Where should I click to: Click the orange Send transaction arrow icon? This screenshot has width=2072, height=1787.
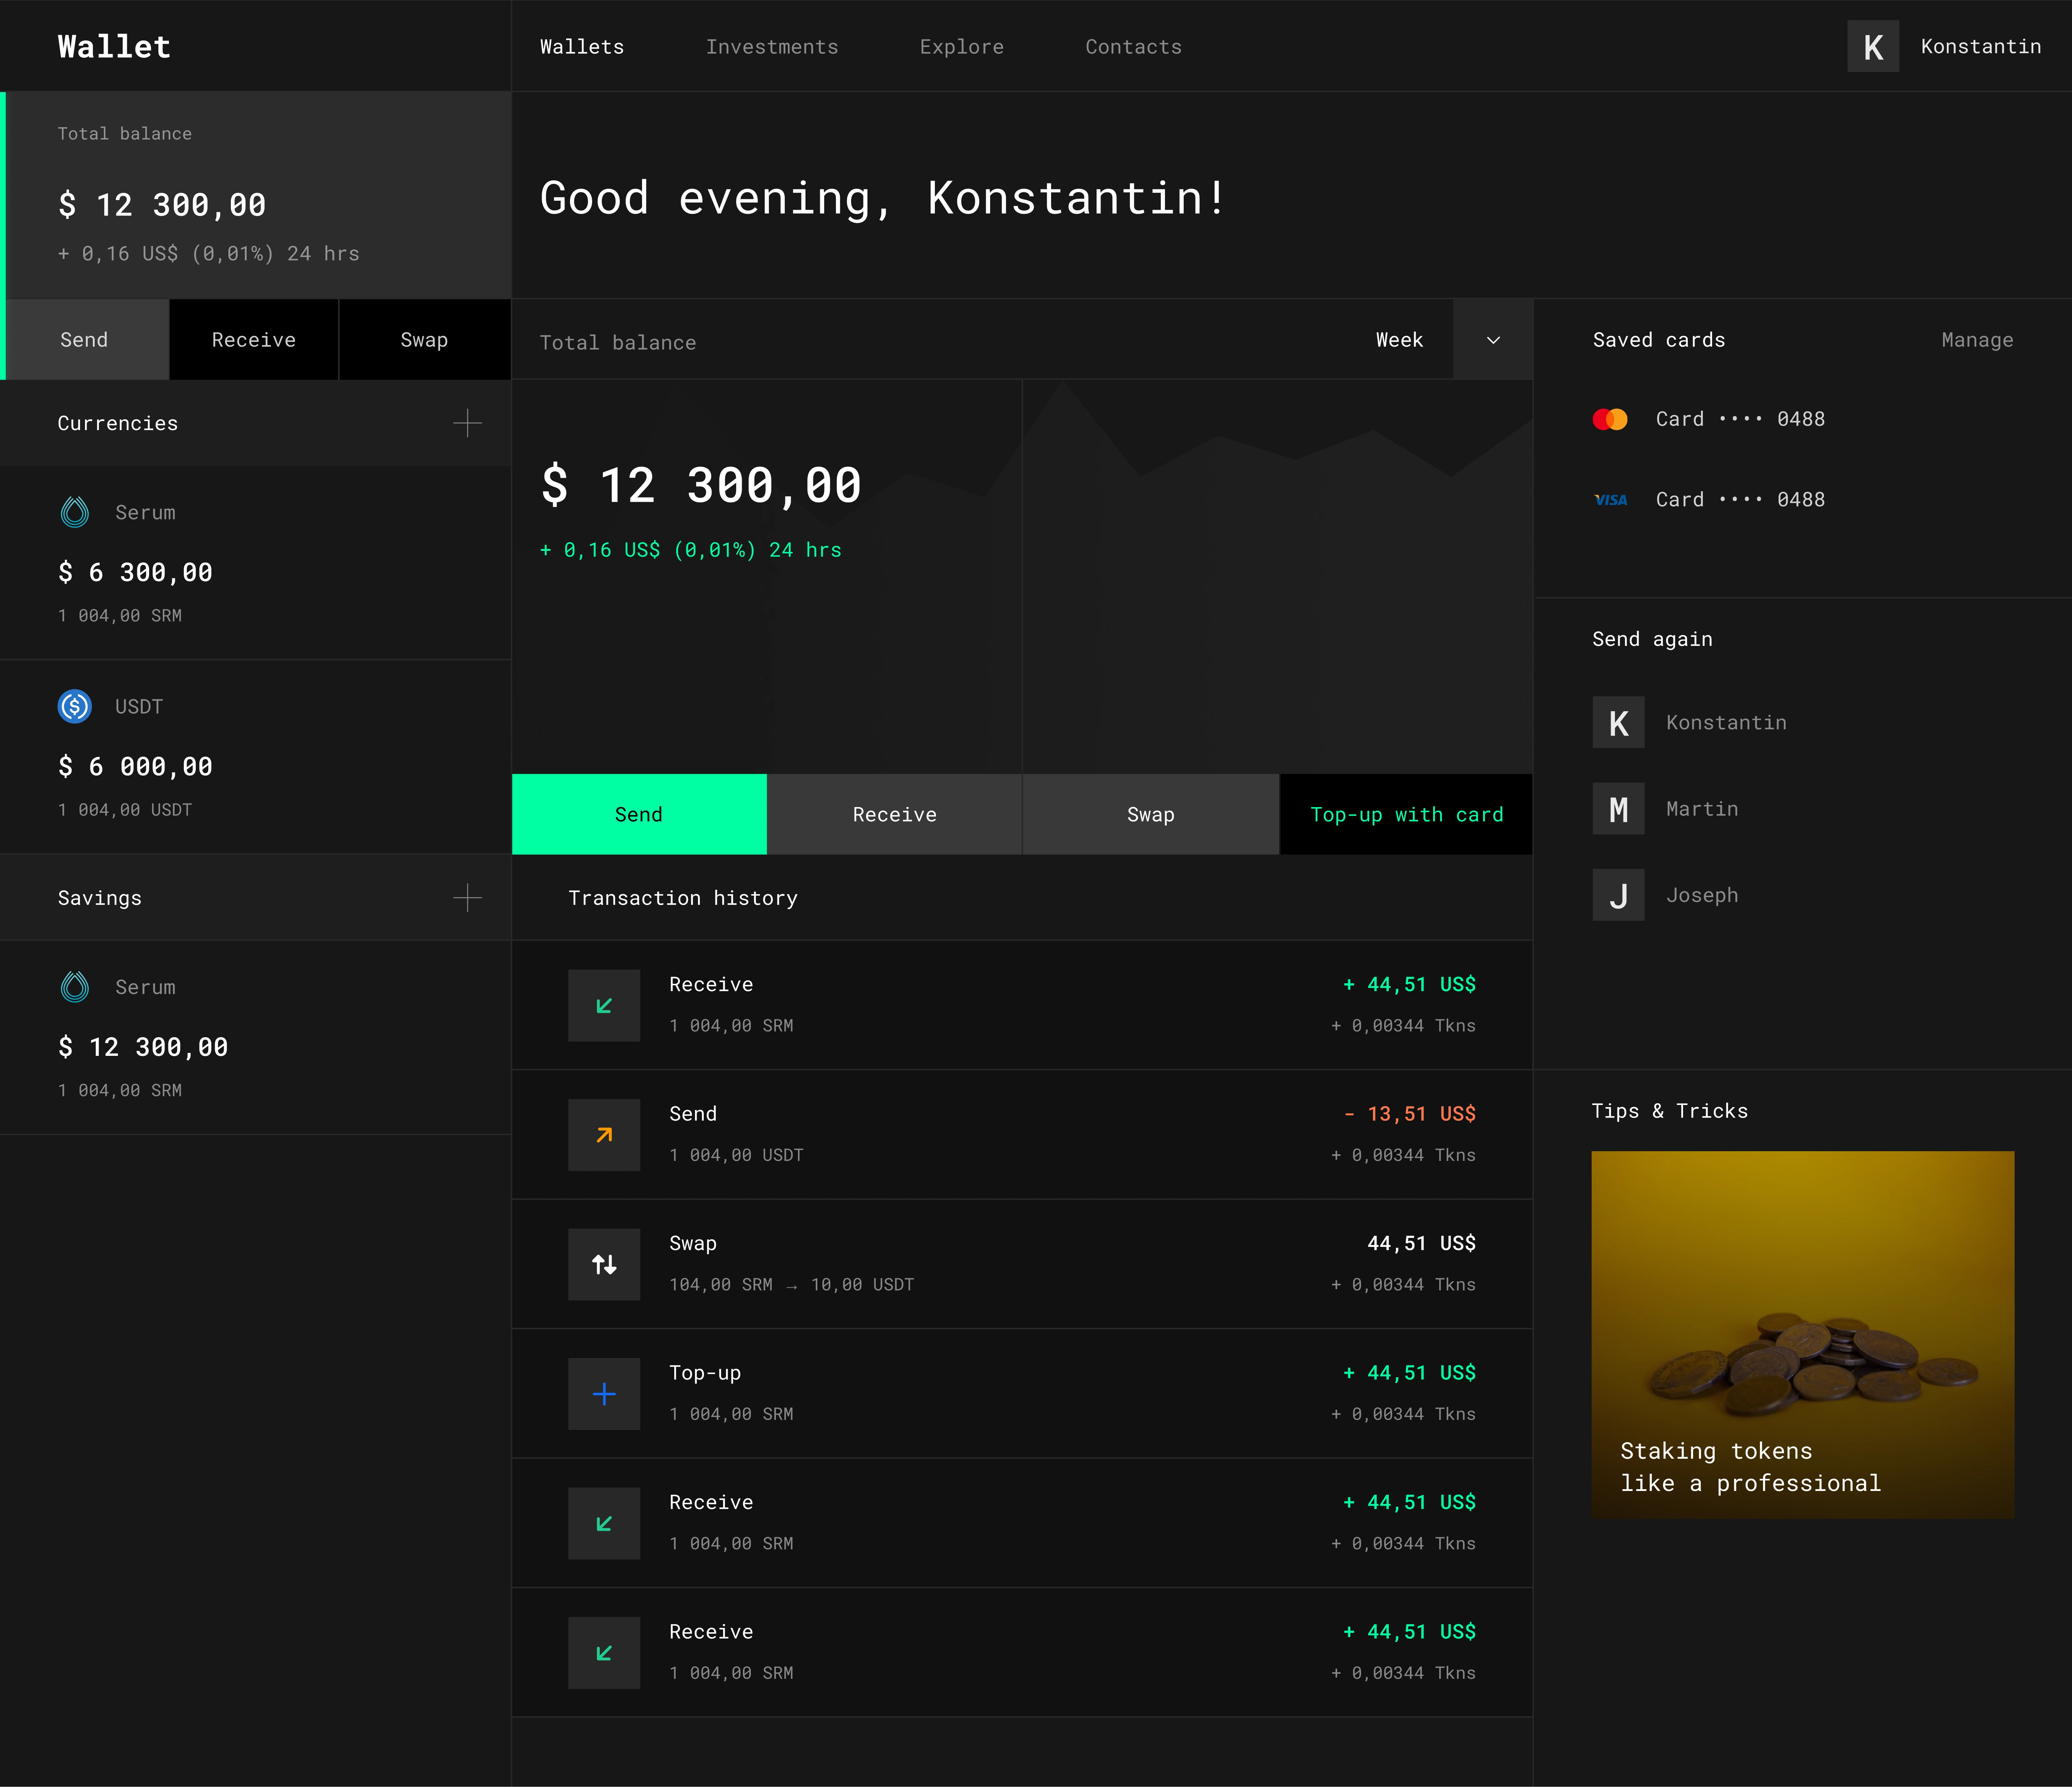[x=604, y=1135]
